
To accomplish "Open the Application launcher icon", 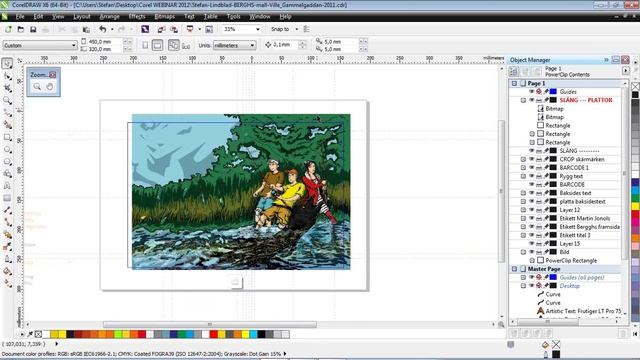I will 190,29.
